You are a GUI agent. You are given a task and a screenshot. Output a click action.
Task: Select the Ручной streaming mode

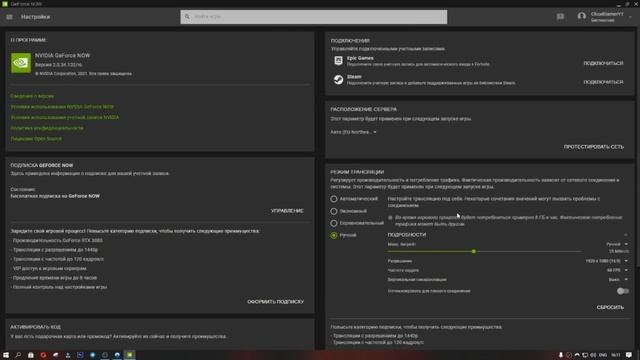[x=333, y=235]
